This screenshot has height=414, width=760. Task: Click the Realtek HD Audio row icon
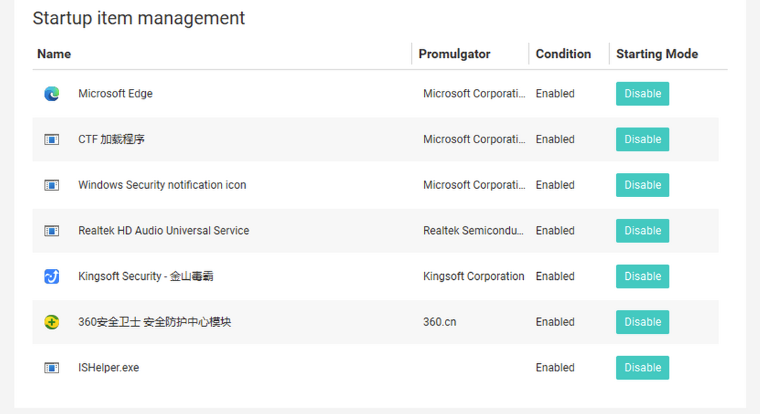[52, 231]
